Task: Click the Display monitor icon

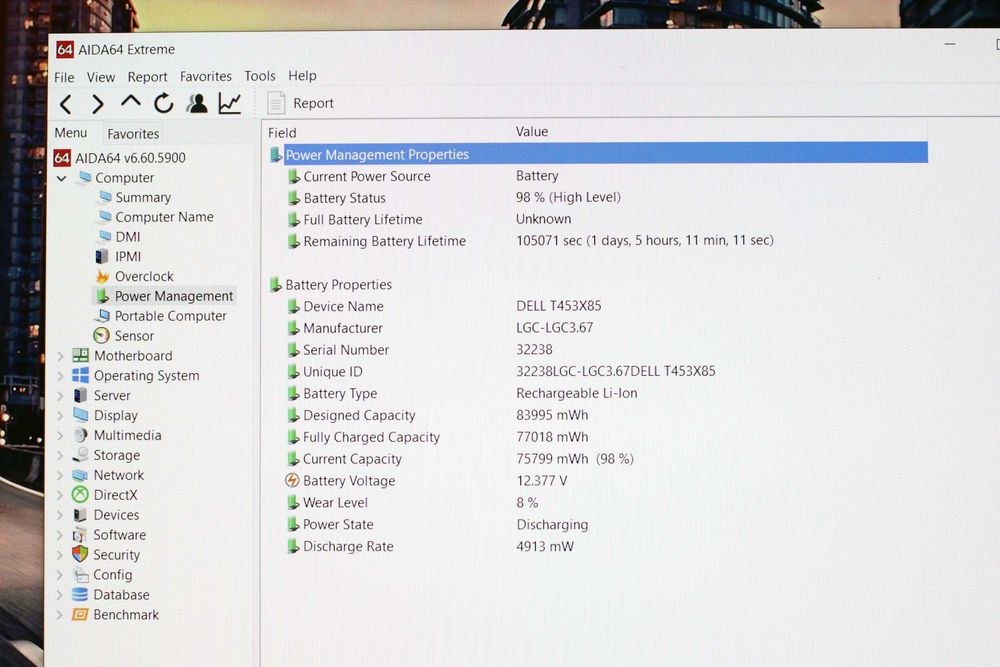Action: (x=80, y=415)
